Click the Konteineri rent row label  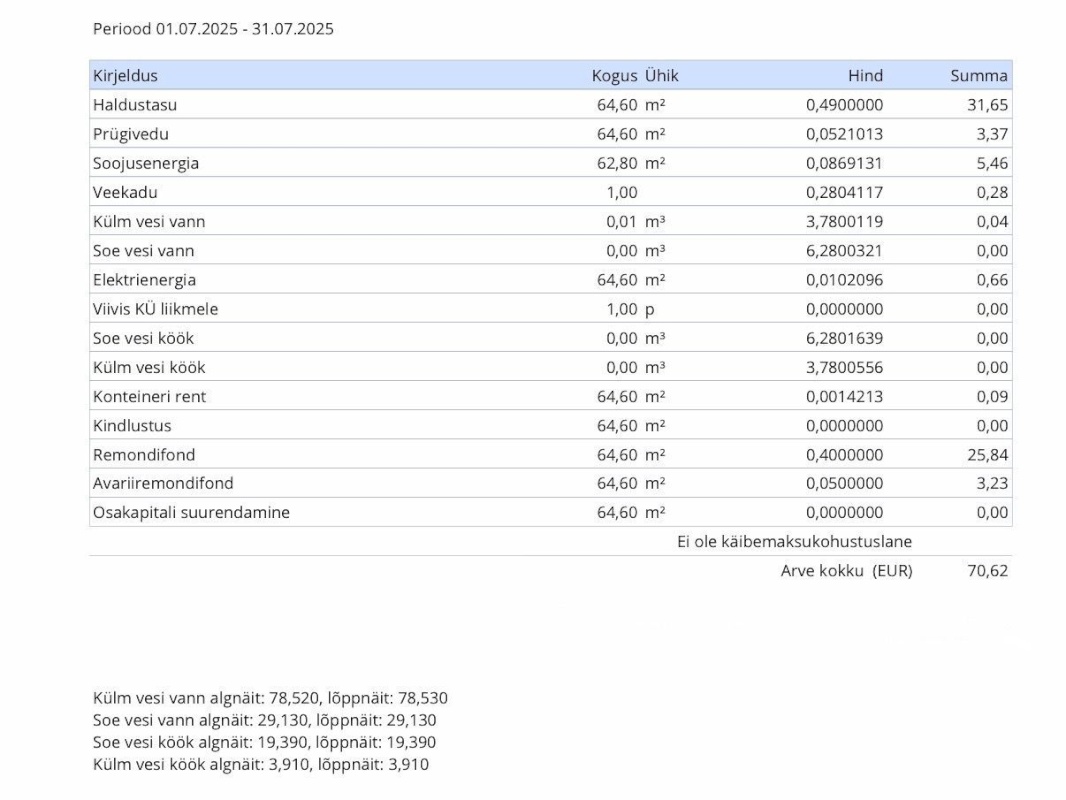coord(149,396)
